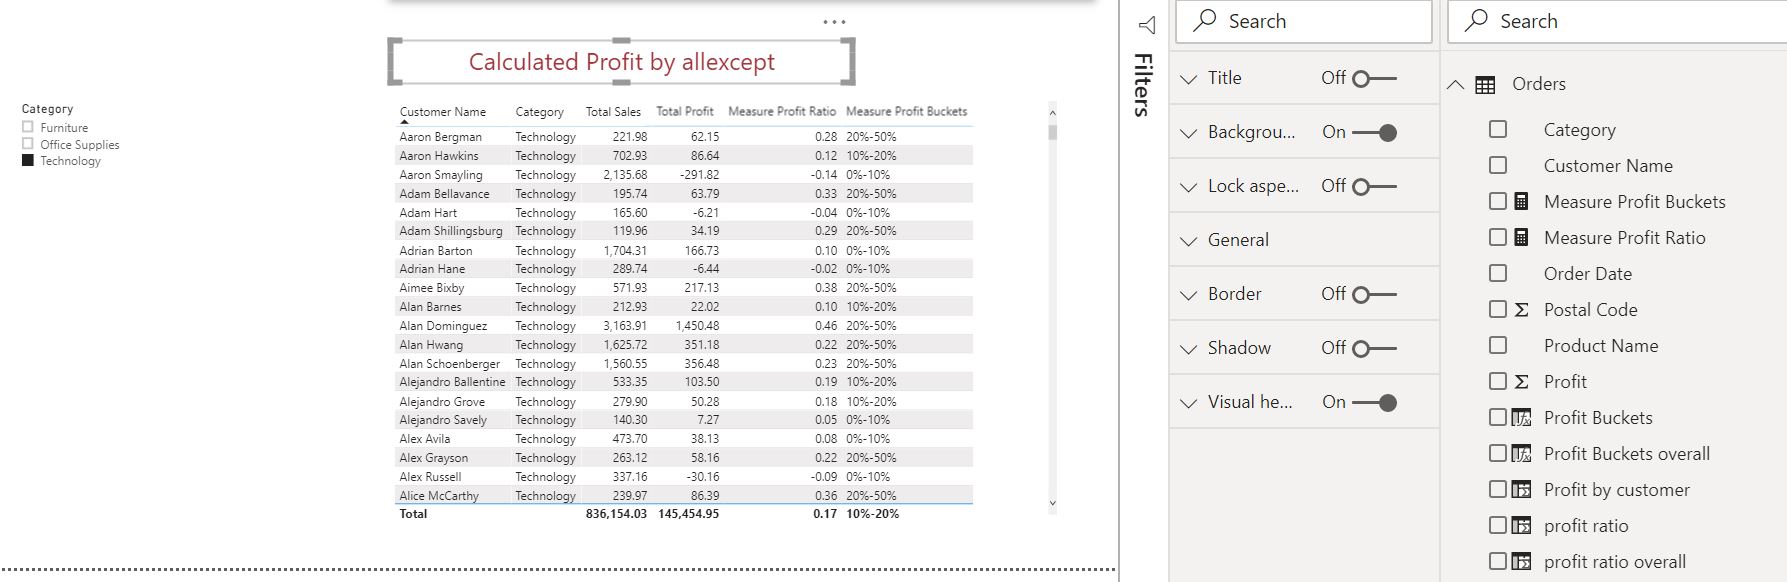Expand the General format section
The width and height of the screenshot is (1787, 582).
[x=1189, y=241]
